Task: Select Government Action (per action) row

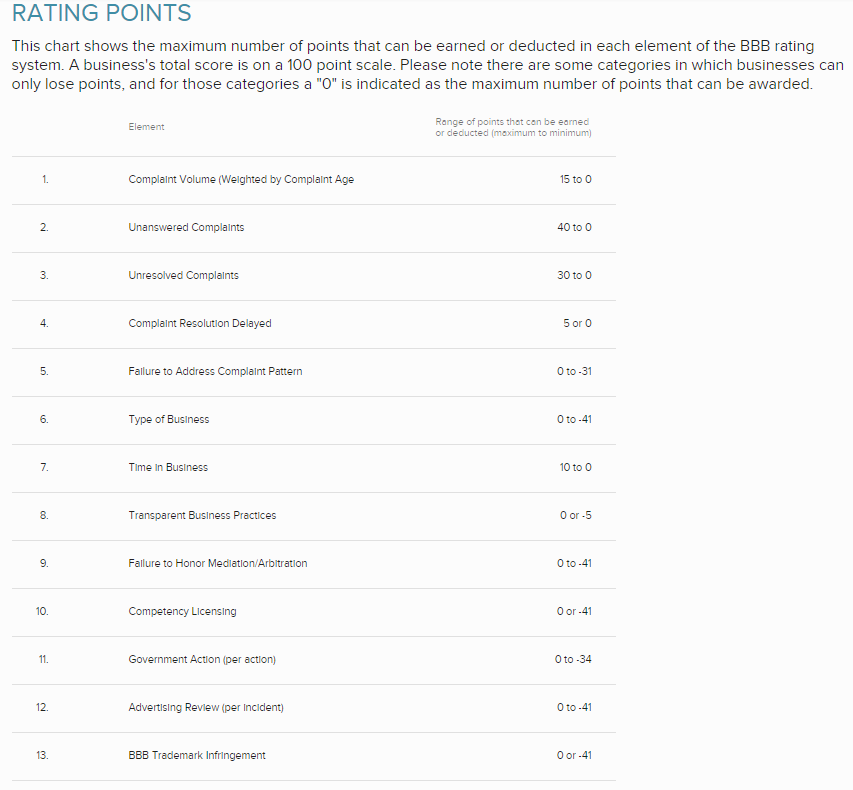Action: pos(314,659)
